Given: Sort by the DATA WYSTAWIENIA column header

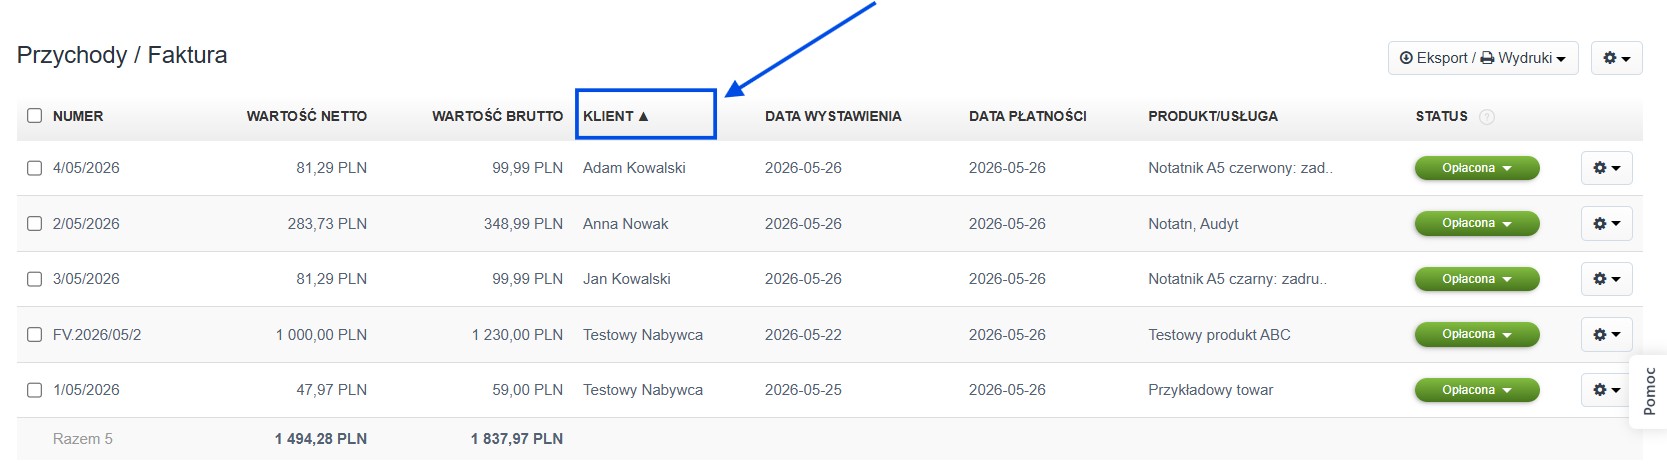Looking at the screenshot, I should pos(833,116).
